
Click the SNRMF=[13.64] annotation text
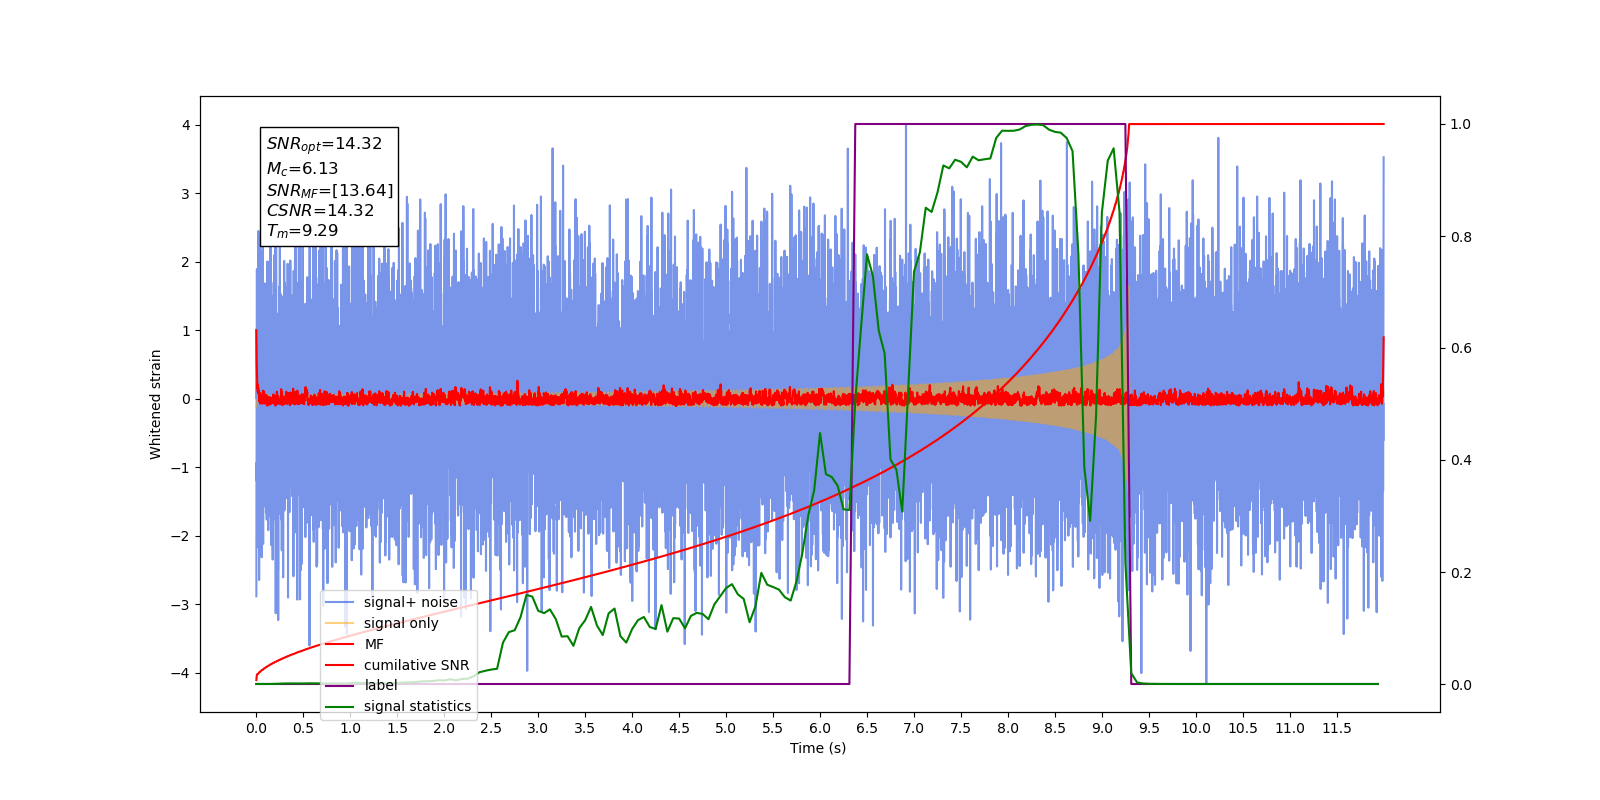point(330,190)
